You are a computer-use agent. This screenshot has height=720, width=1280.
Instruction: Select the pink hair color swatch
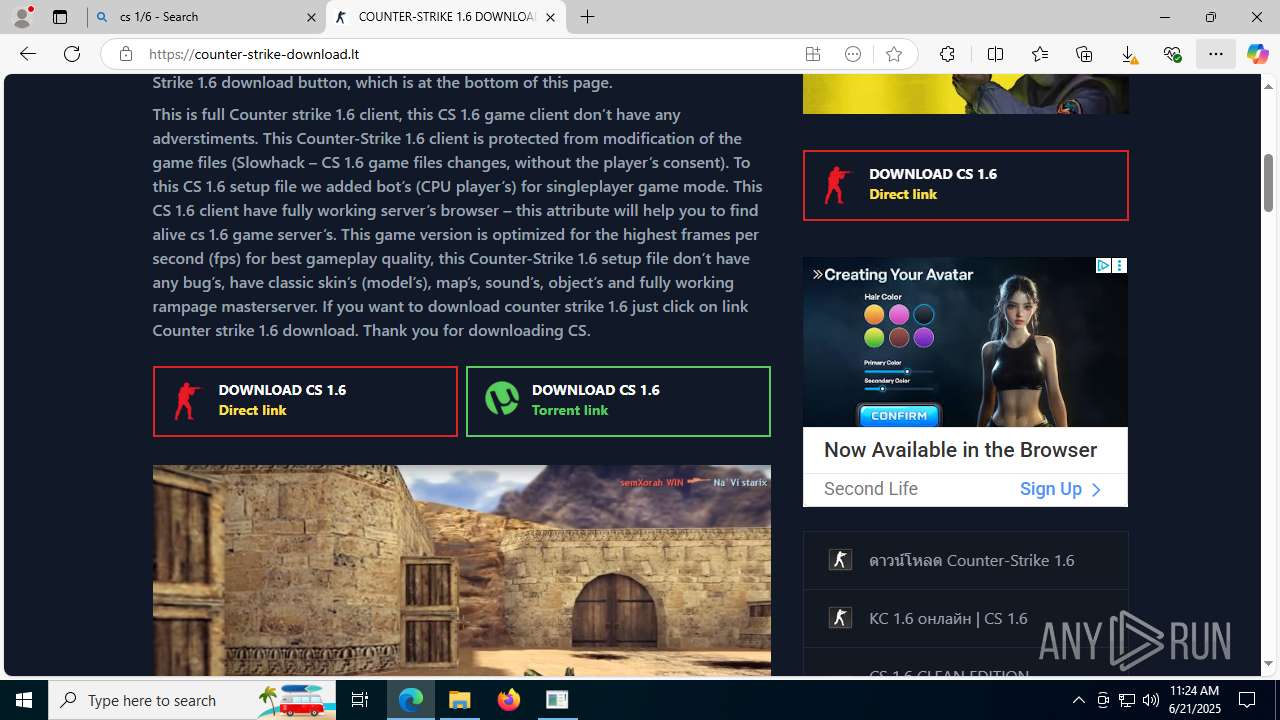coord(899,314)
